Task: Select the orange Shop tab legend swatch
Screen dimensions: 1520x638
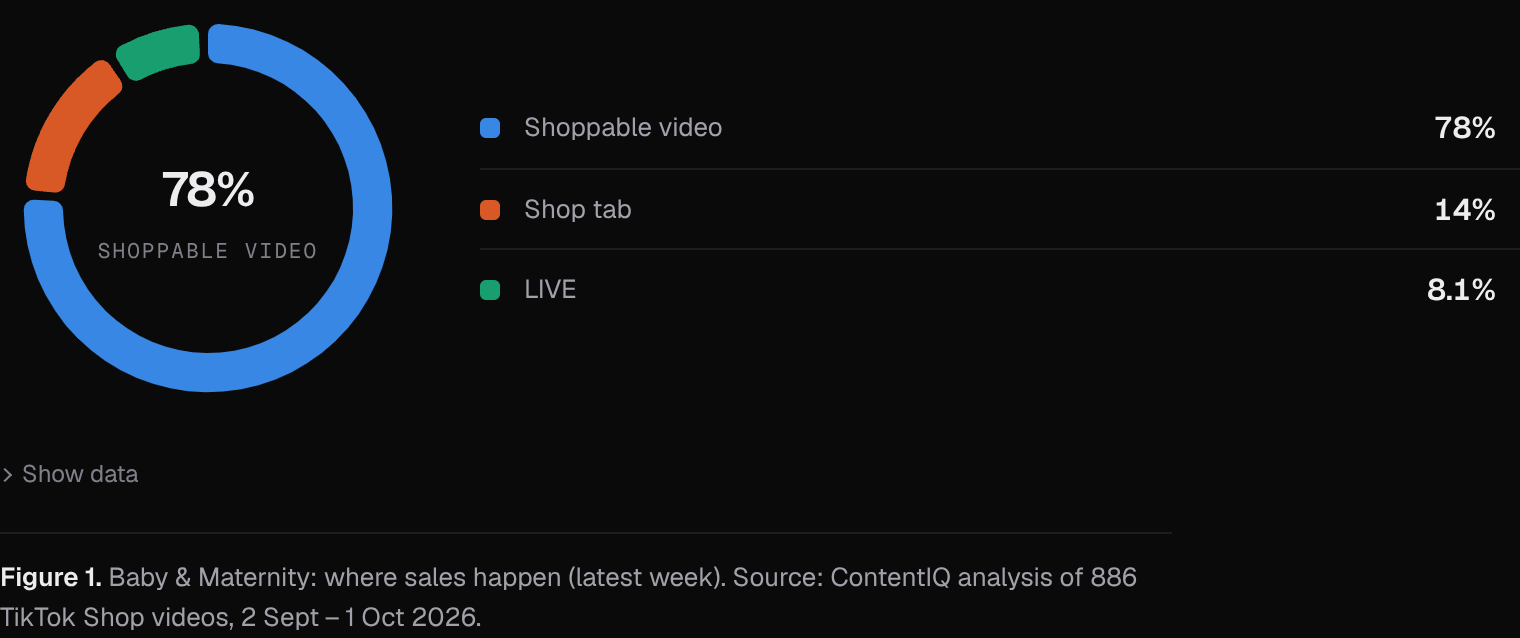Action: (x=490, y=210)
